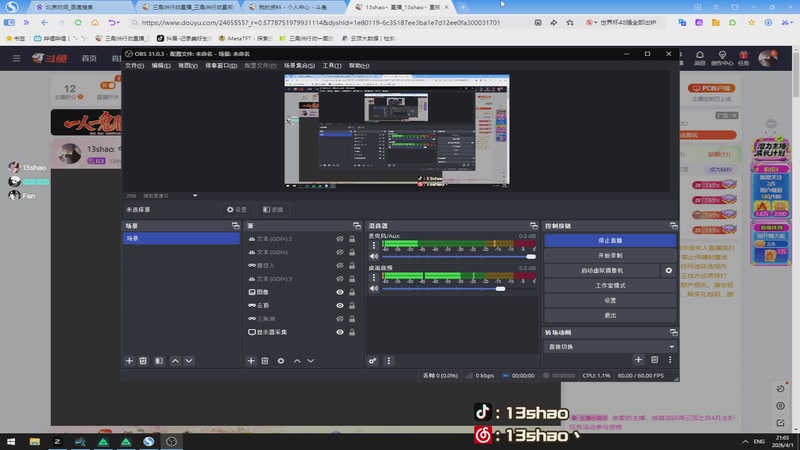Expand system tray hidden icons chevron
The image size is (800, 450).
745,441
